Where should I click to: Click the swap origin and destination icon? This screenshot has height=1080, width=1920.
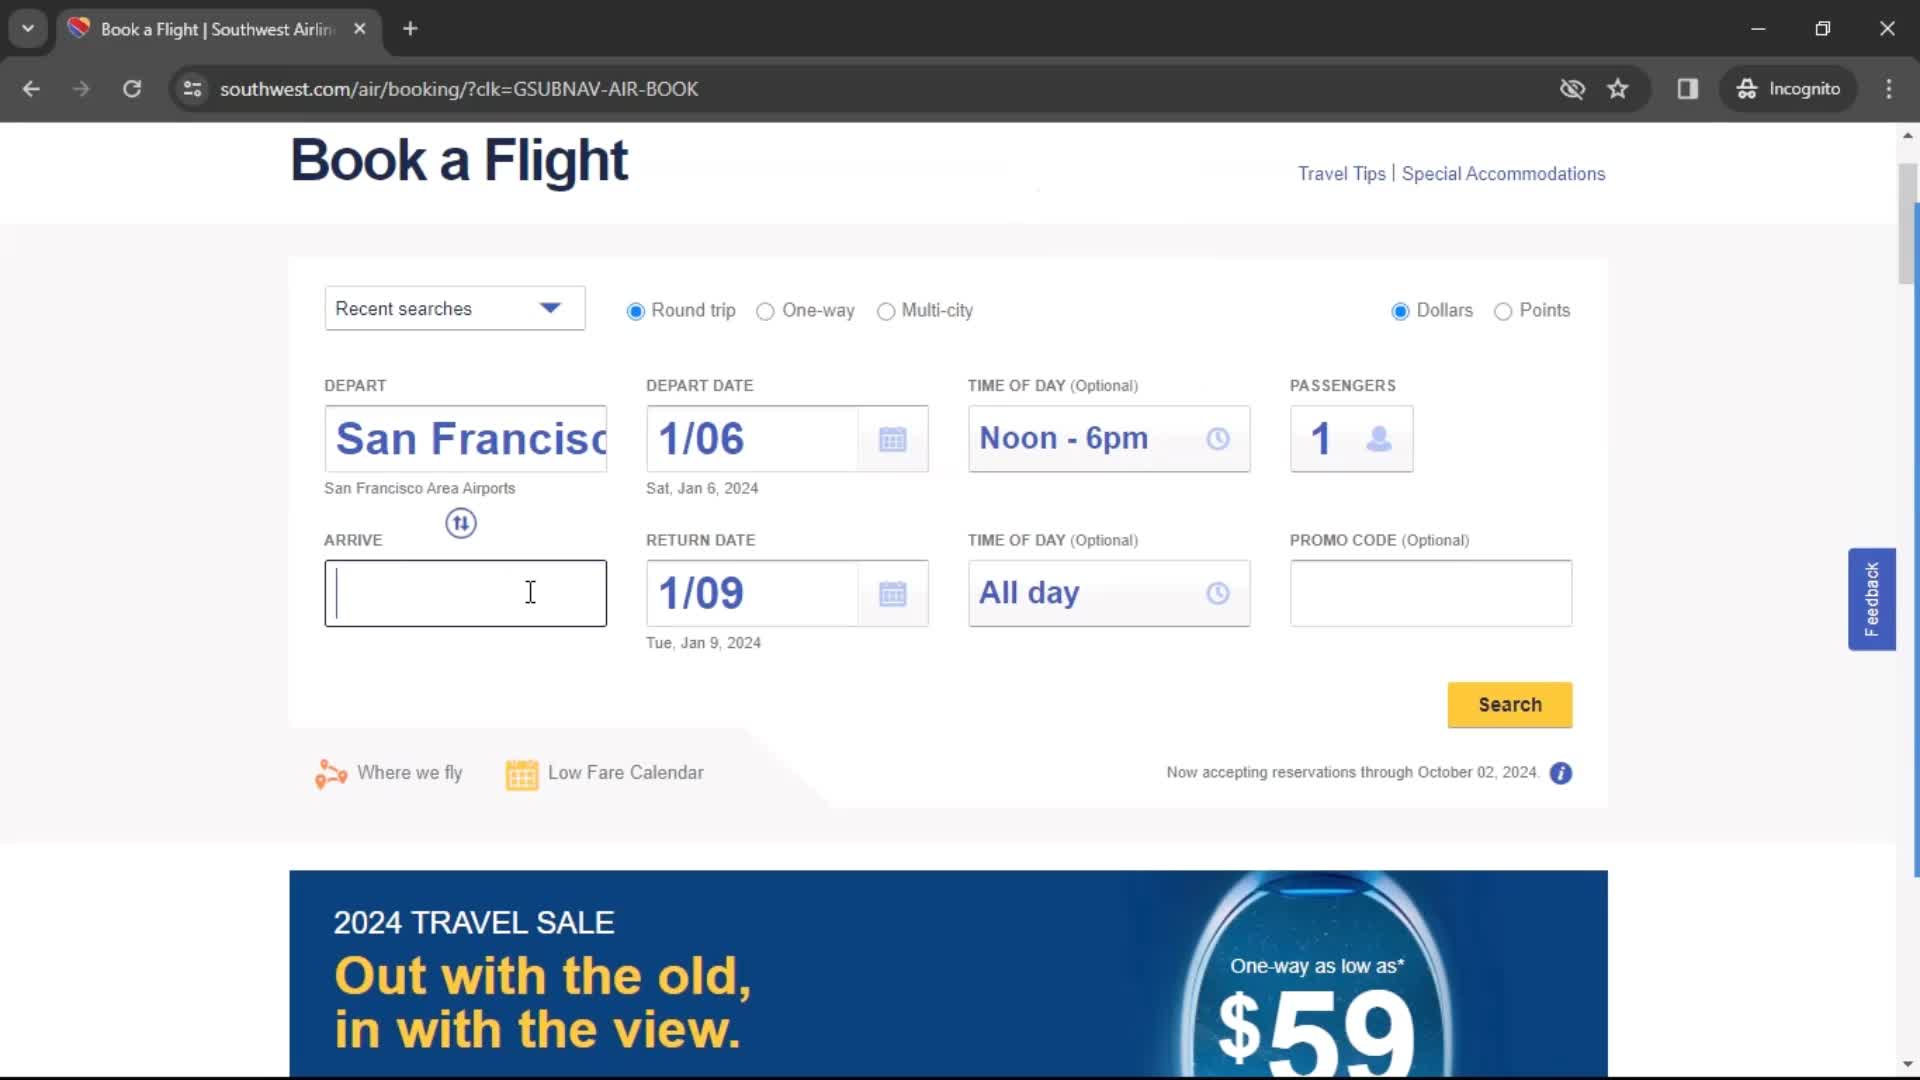(x=462, y=522)
